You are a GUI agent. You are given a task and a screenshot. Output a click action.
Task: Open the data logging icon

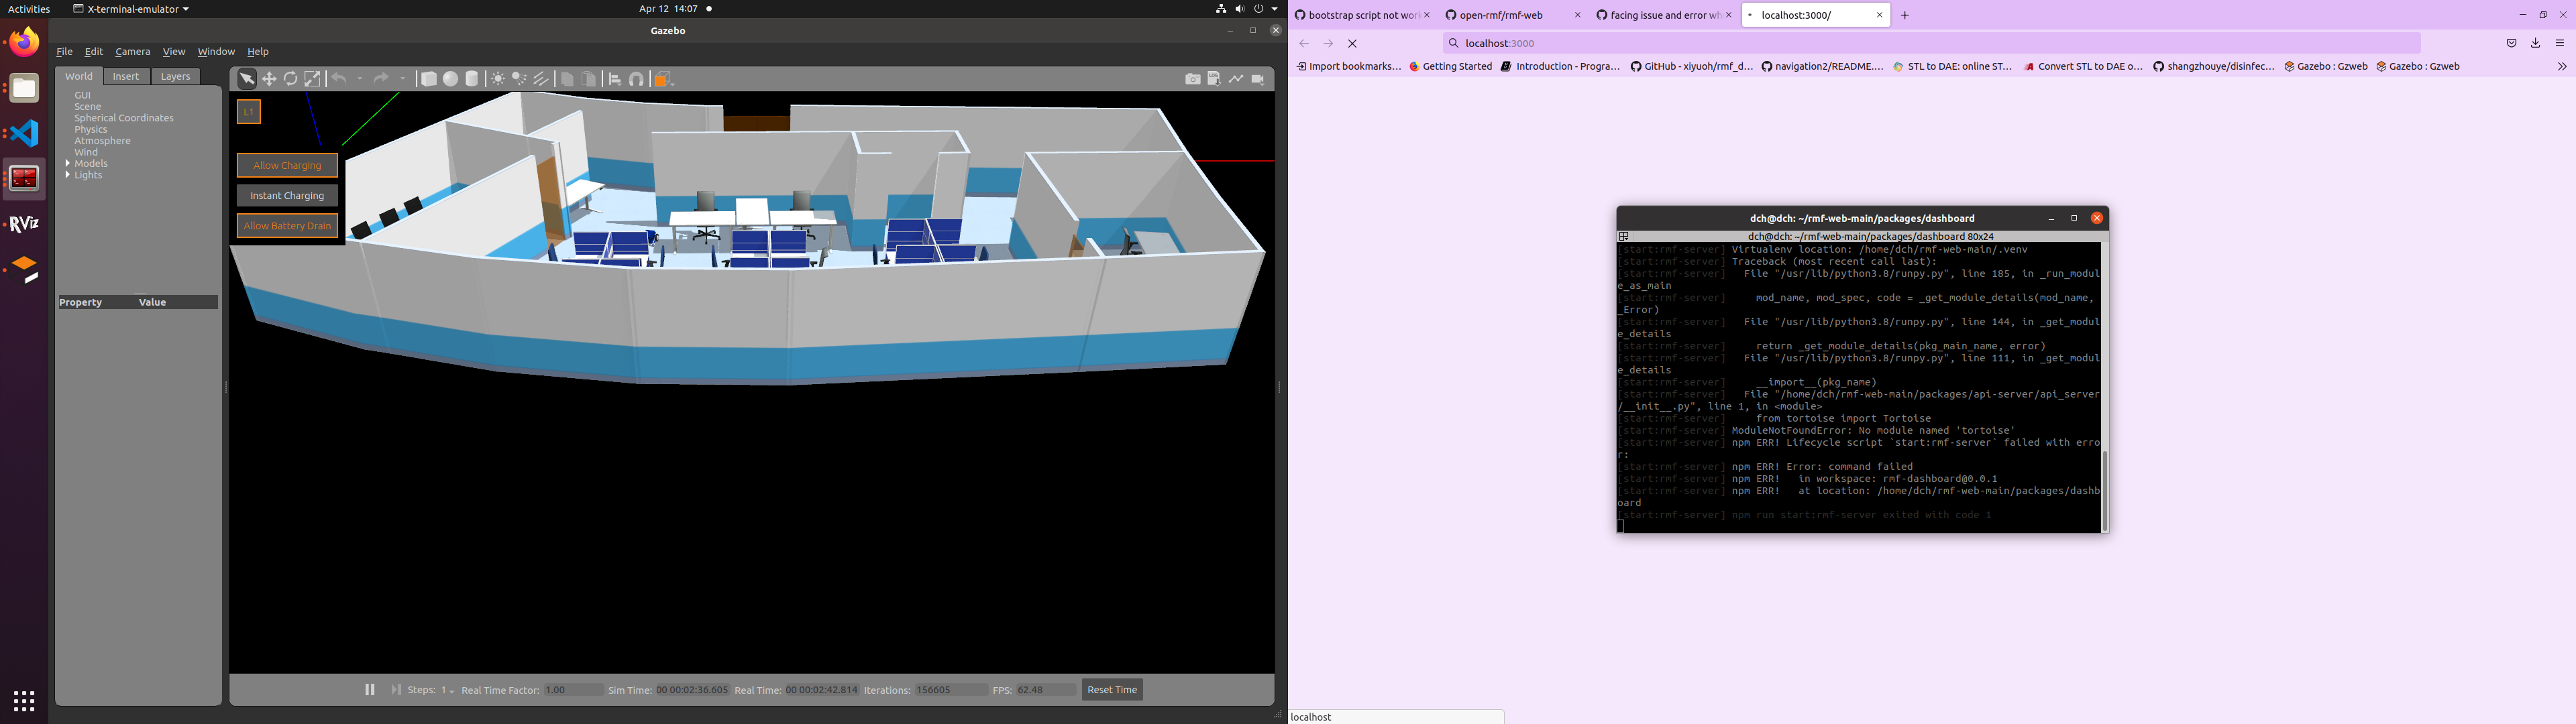click(1214, 79)
